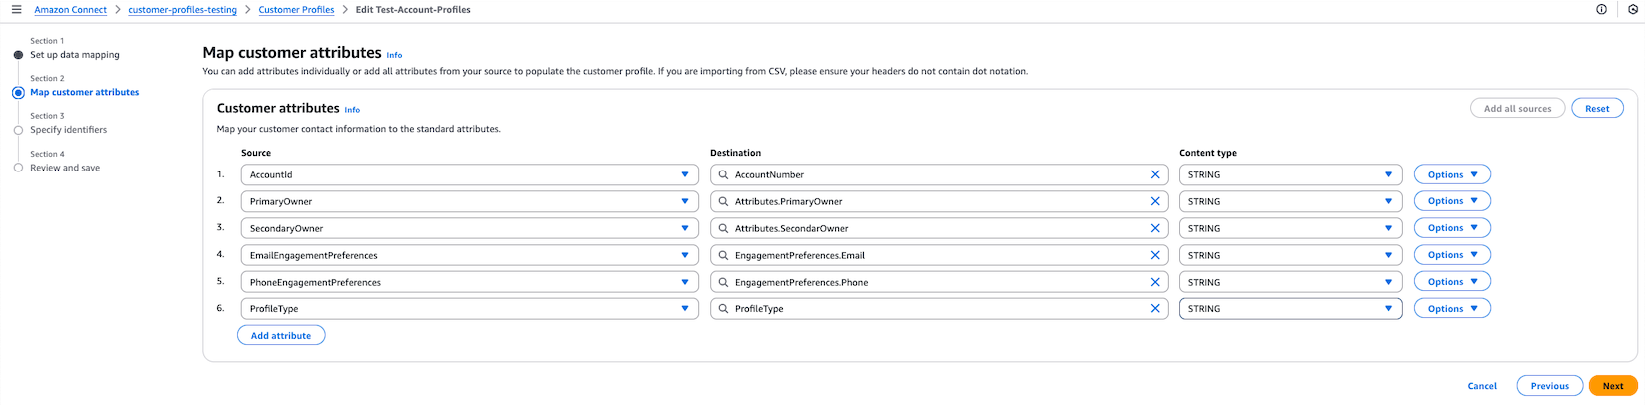
Task: Click the Reset button
Action: pos(1597,108)
